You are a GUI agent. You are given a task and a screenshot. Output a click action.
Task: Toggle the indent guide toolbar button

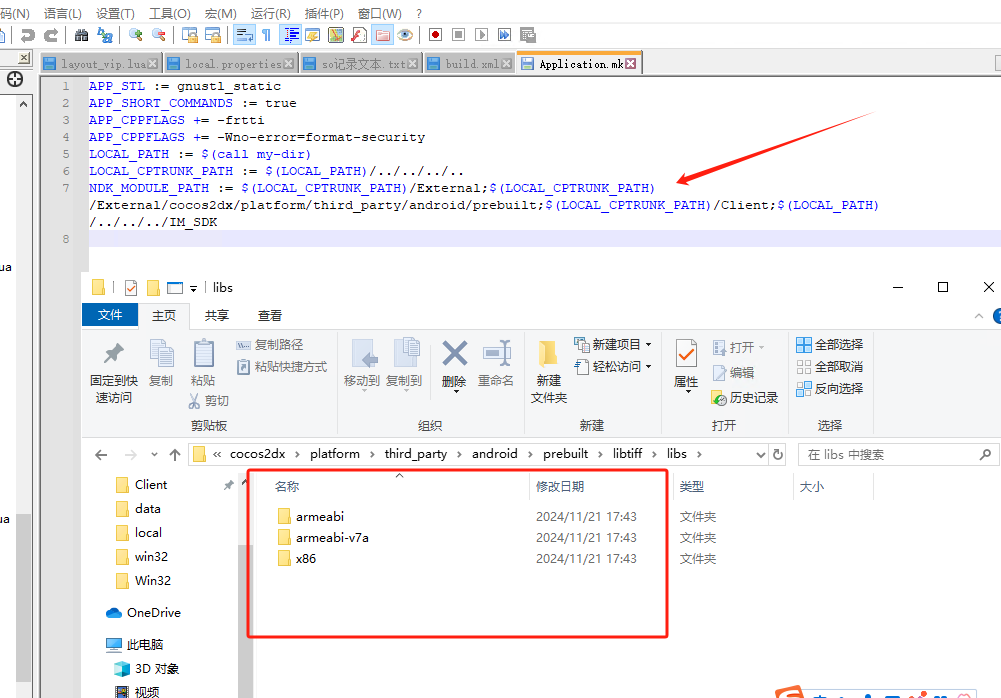291,35
